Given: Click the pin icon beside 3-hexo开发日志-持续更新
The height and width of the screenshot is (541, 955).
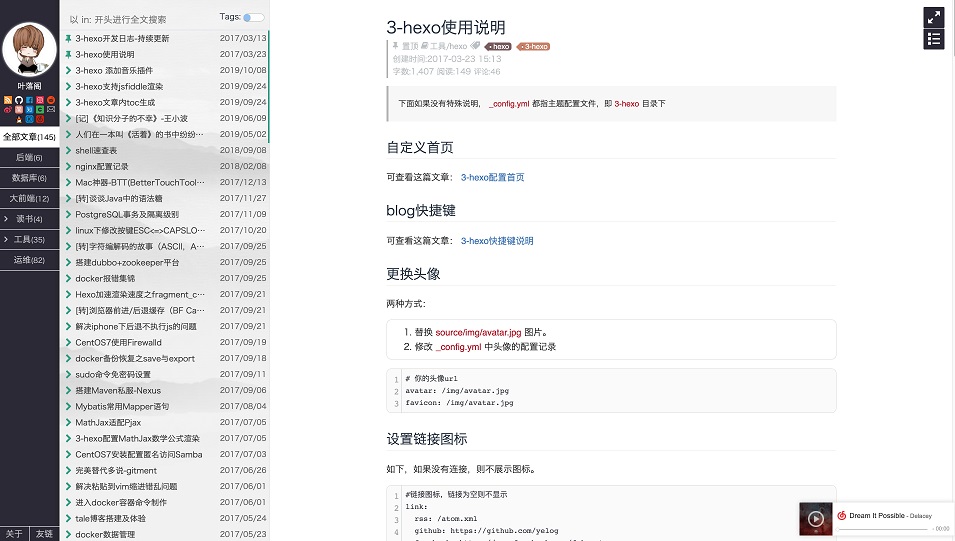Looking at the screenshot, I should [68, 38].
